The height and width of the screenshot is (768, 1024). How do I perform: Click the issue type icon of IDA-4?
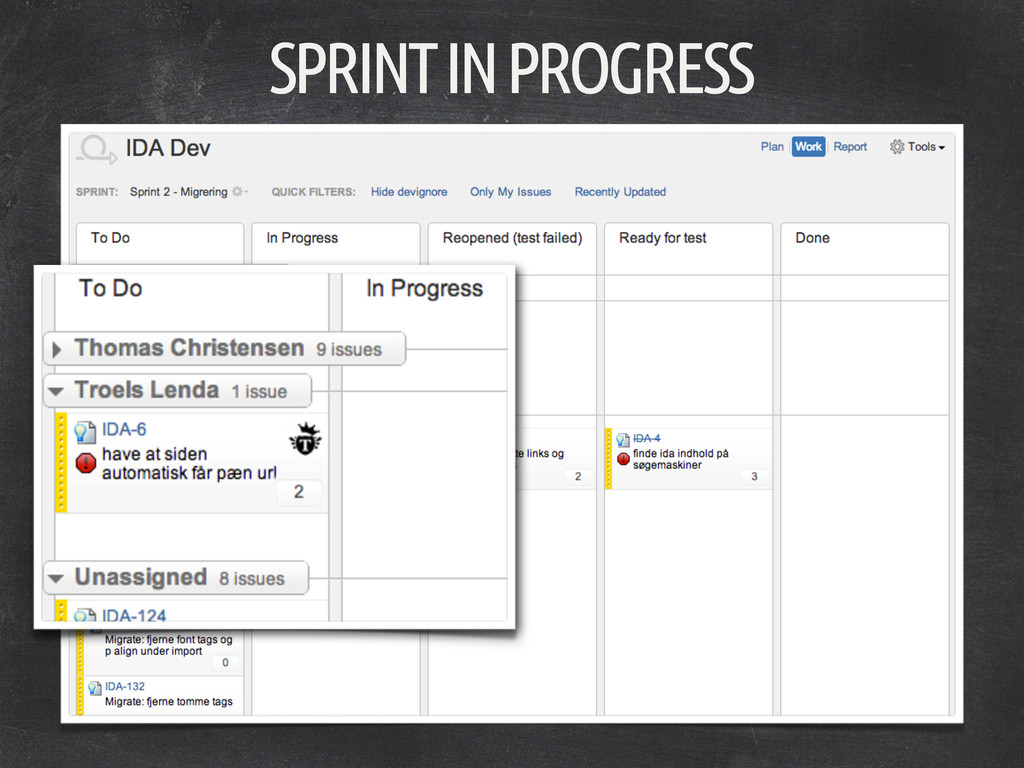click(x=623, y=439)
